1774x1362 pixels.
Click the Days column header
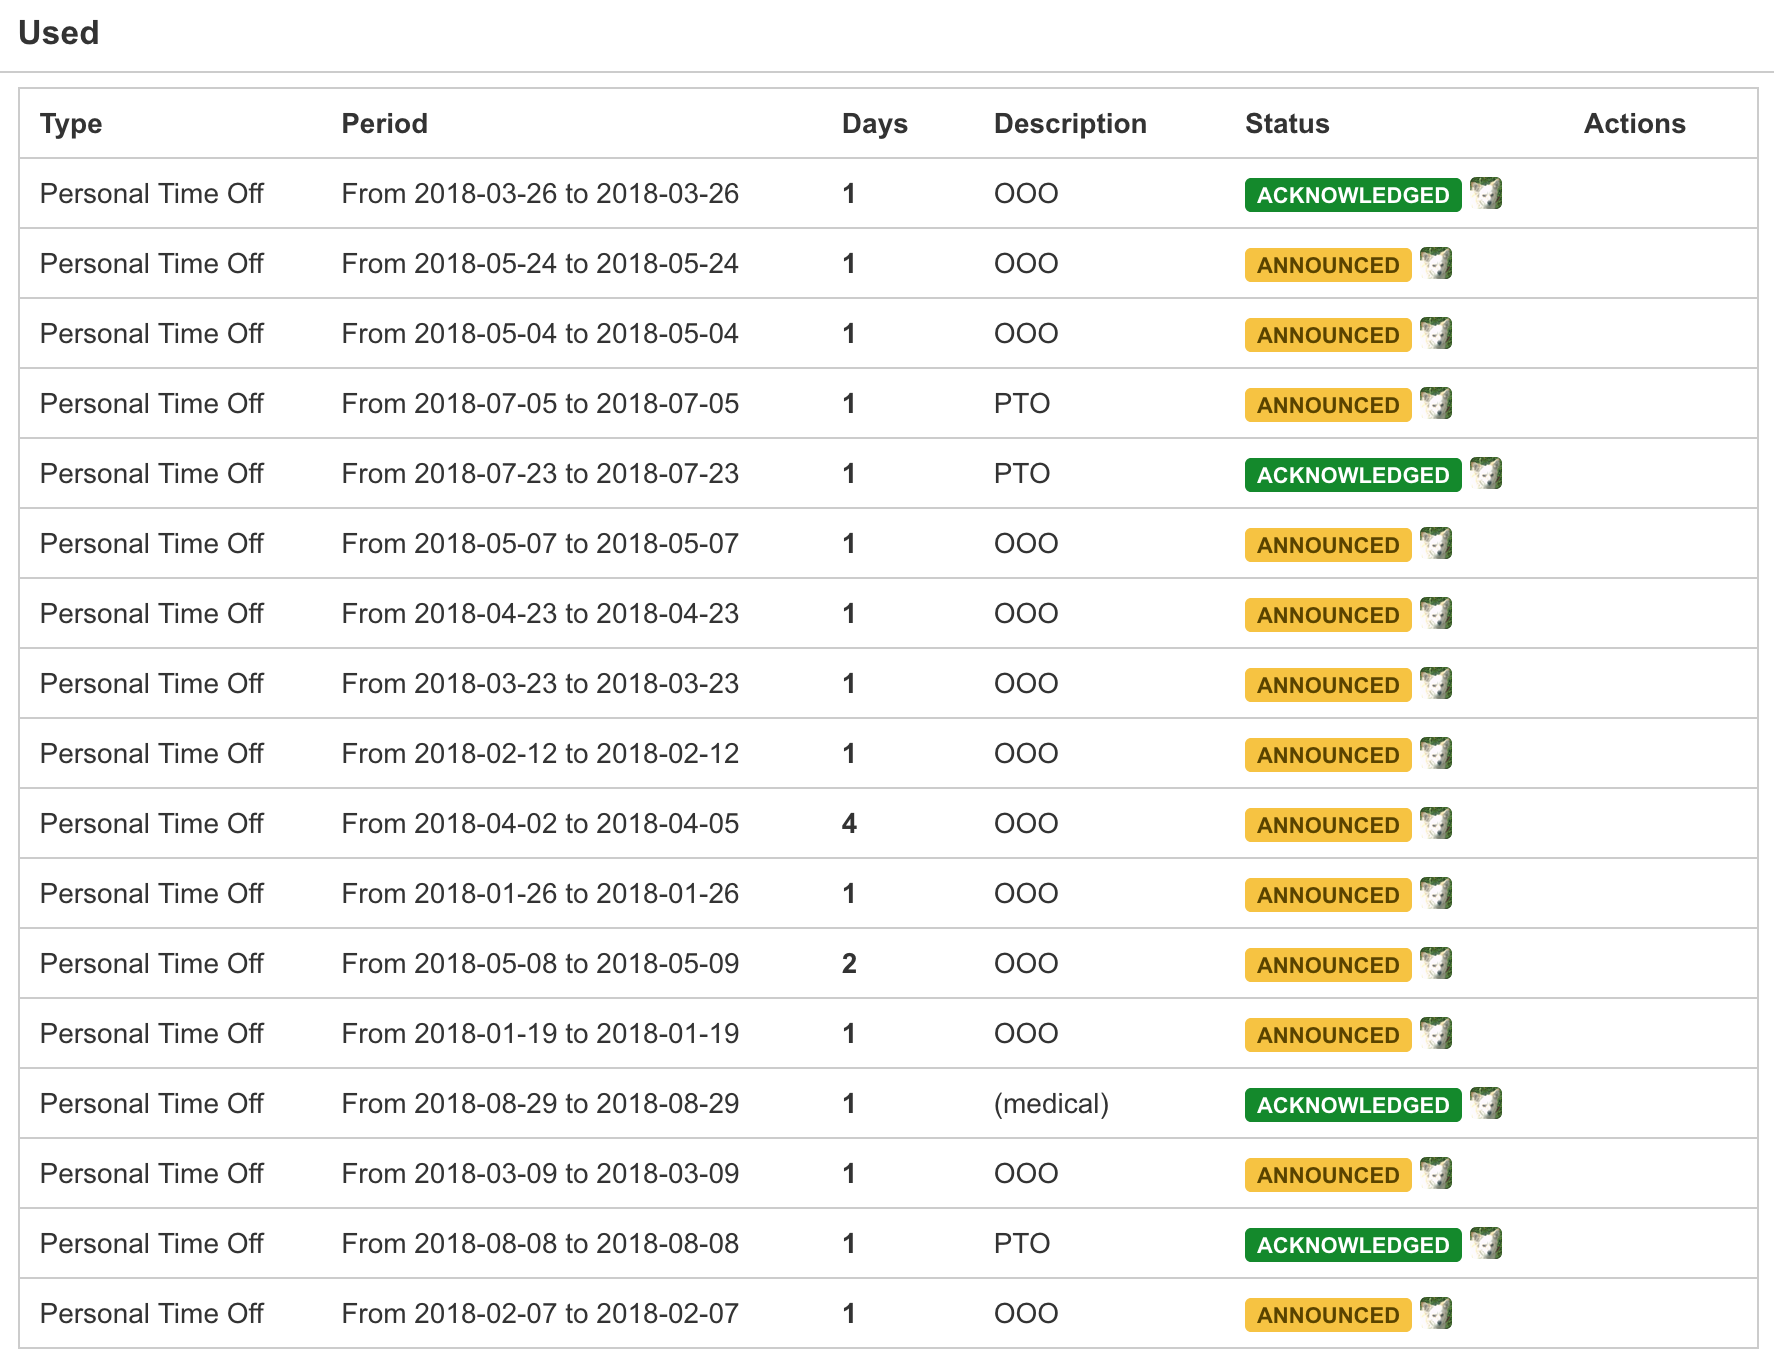(x=875, y=124)
